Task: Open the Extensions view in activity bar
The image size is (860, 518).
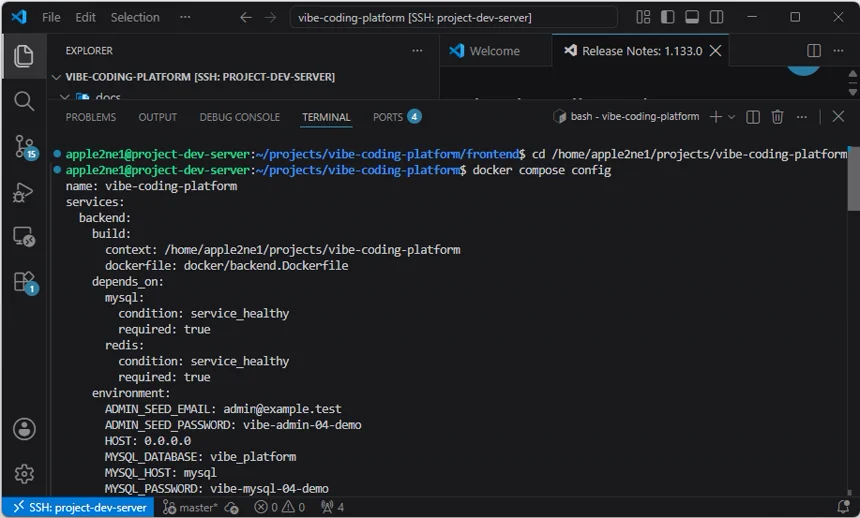Action: pyautogui.click(x=25, y=282)
